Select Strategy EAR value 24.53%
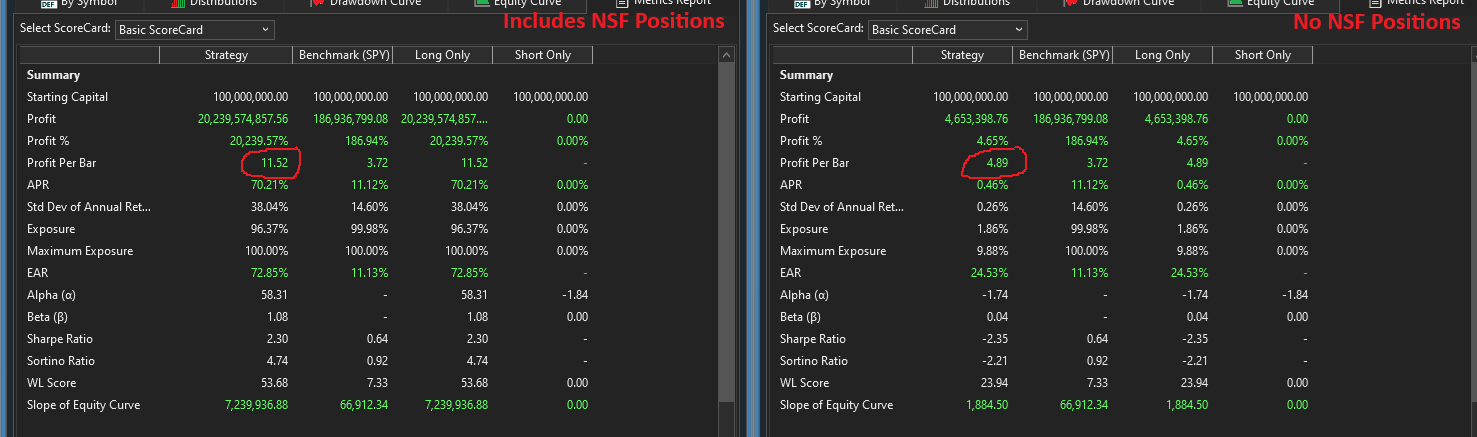 tap(987, 273)
